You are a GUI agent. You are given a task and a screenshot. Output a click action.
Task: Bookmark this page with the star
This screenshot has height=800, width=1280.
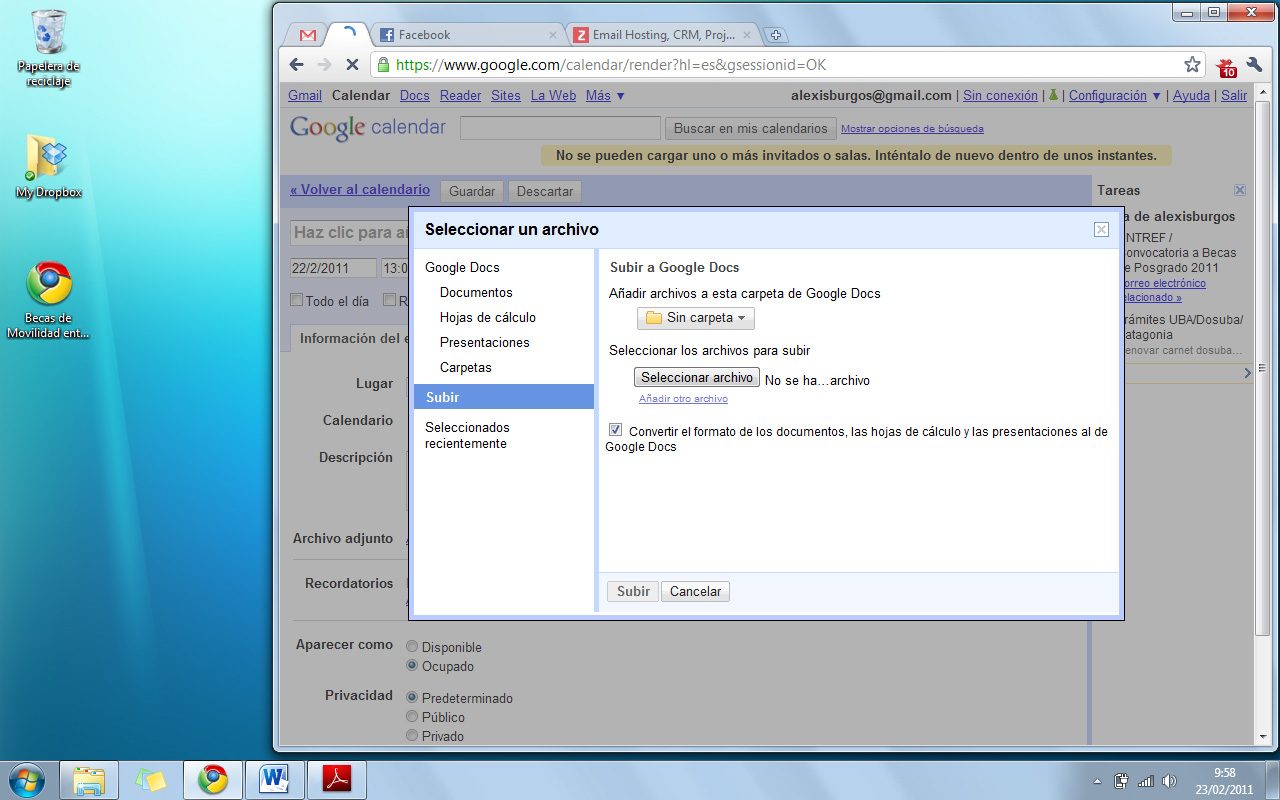(1192, 64)
